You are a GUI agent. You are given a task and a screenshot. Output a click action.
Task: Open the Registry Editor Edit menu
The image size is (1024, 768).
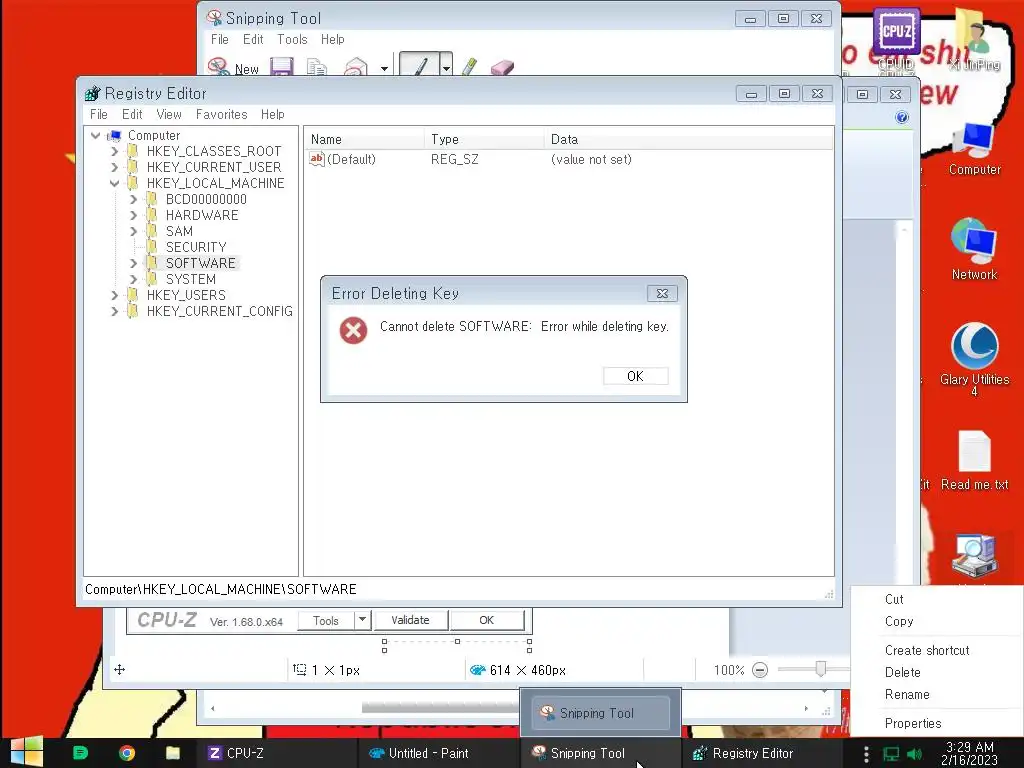coord(132,114)
